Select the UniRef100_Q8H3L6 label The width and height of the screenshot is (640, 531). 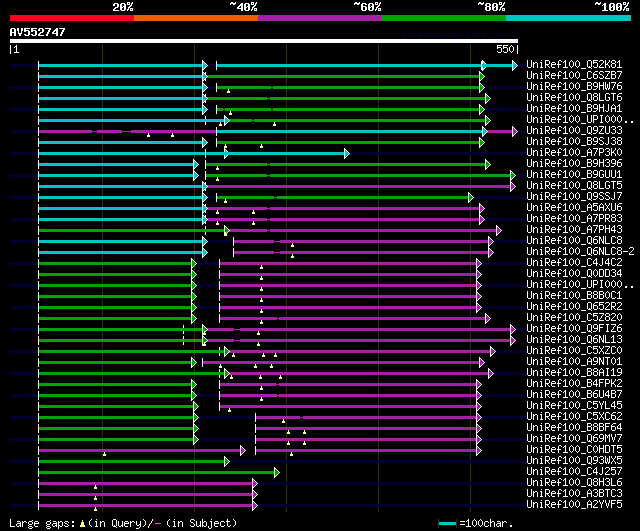tap(574, 483)
